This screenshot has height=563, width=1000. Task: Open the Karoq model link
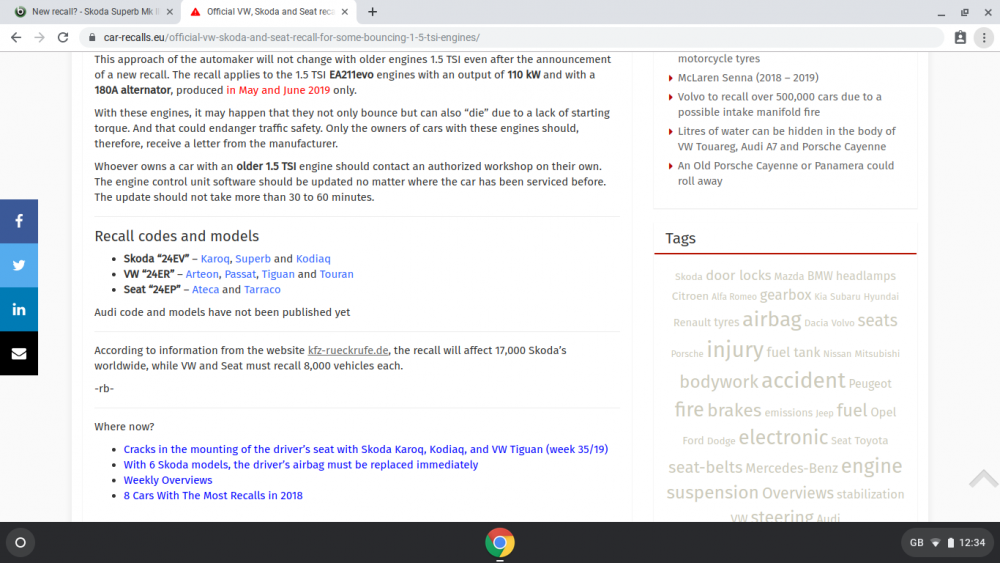(215, 259)
